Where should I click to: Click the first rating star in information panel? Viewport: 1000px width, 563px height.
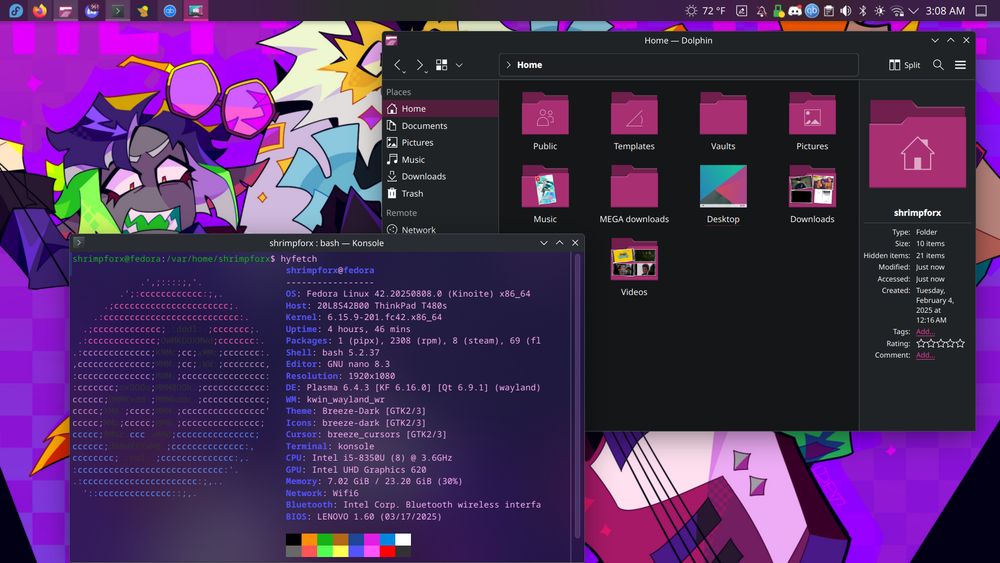pos(921,343)
